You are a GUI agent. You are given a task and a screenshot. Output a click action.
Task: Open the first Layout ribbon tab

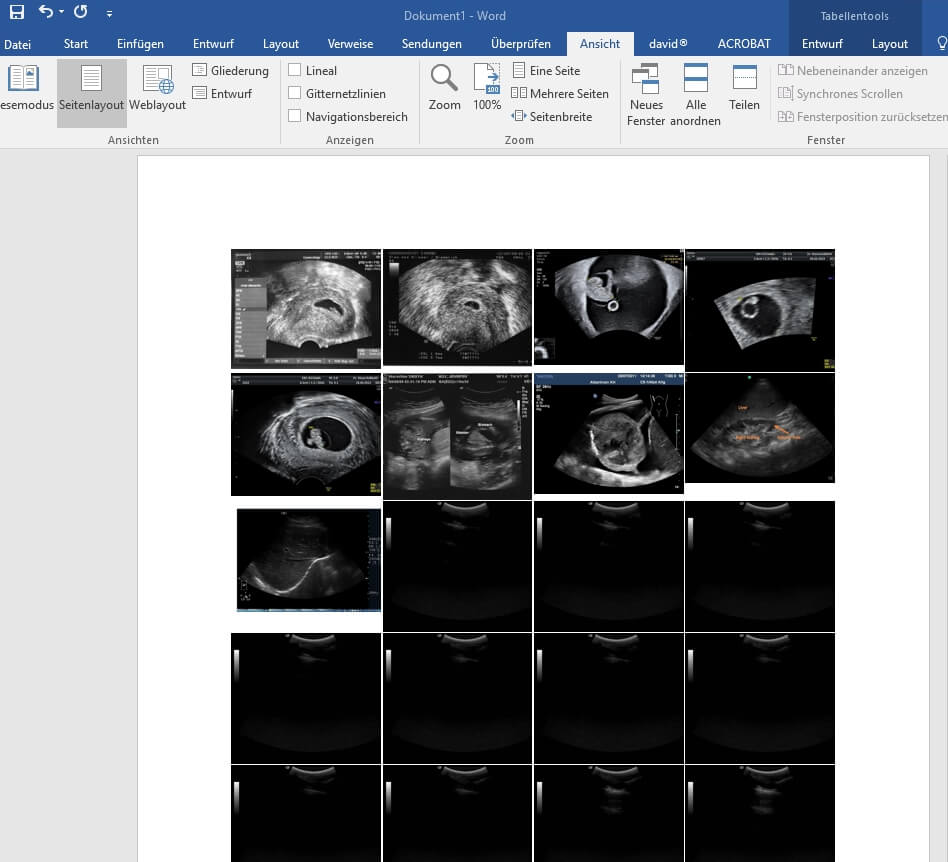[x=281, y=44]
